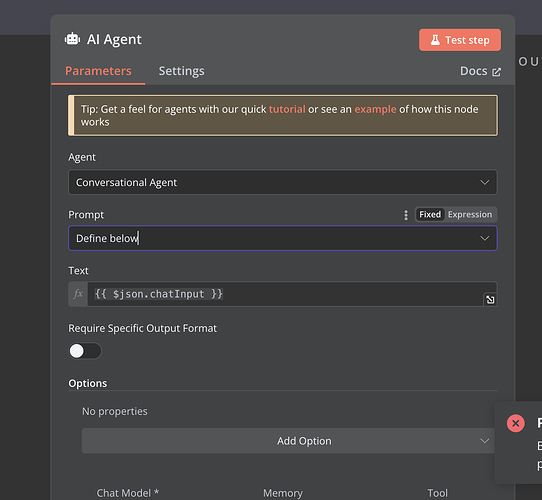Screen dimensions: 542x500
Task: Switch Prompt mode to Fixed
Action: click(430, 214)
